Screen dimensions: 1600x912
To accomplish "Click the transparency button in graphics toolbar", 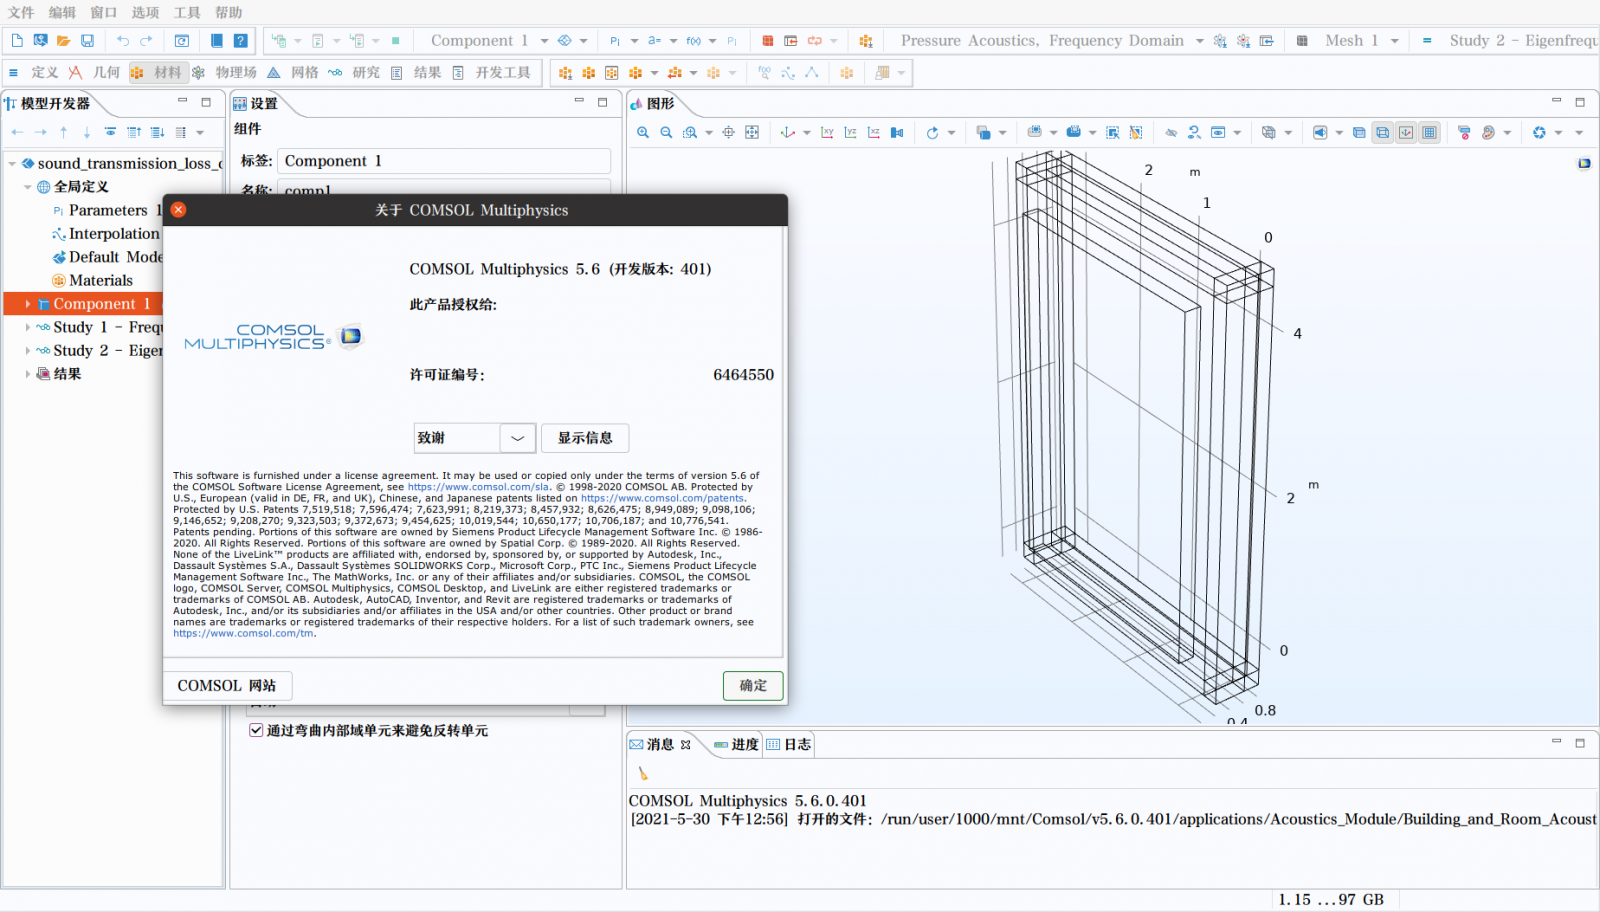I will [x=1359, y=132].
